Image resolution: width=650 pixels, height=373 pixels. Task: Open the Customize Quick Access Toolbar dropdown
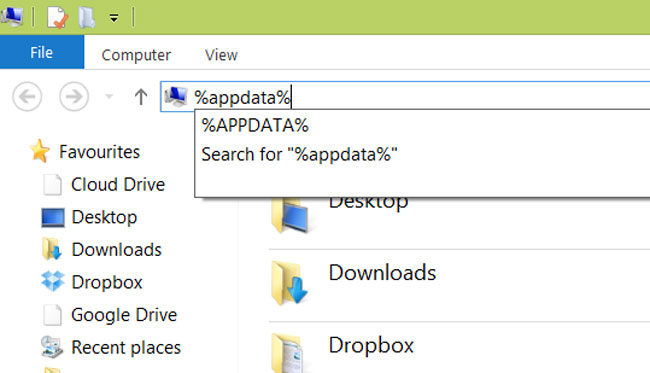pyautogui.click(x=114, y=18)
